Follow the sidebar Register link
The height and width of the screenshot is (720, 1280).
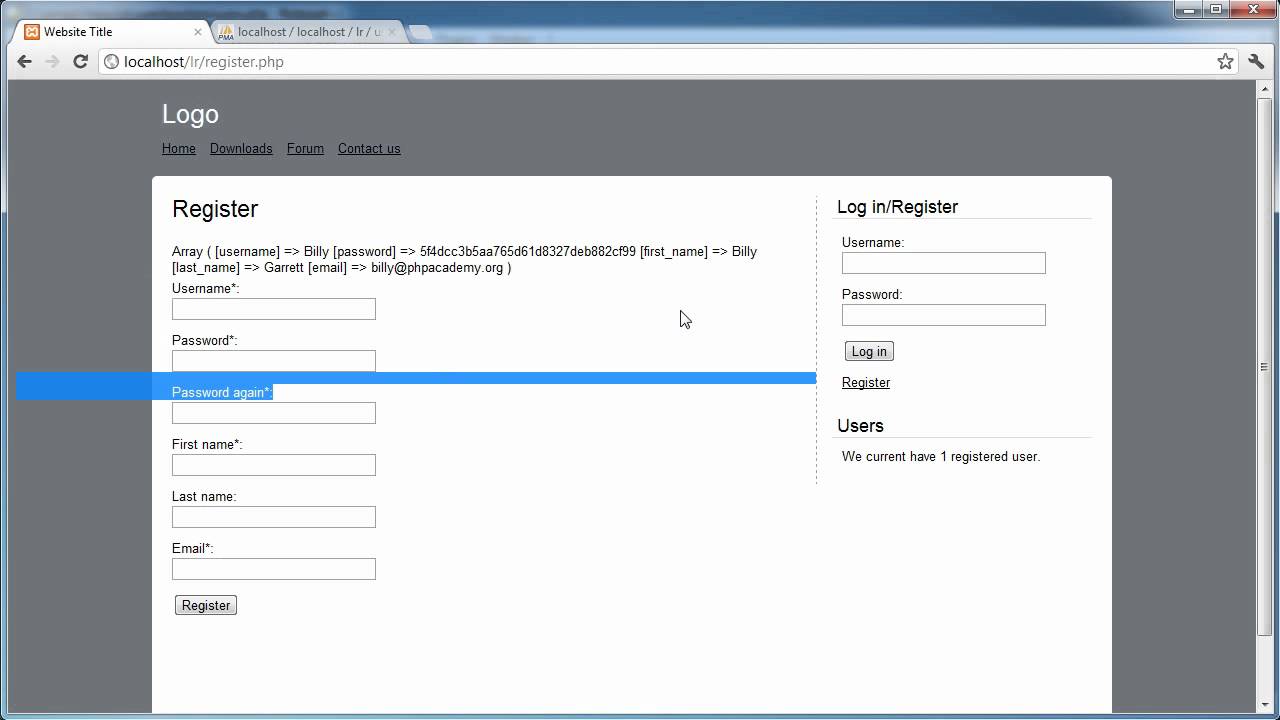(x=866, y=383)
